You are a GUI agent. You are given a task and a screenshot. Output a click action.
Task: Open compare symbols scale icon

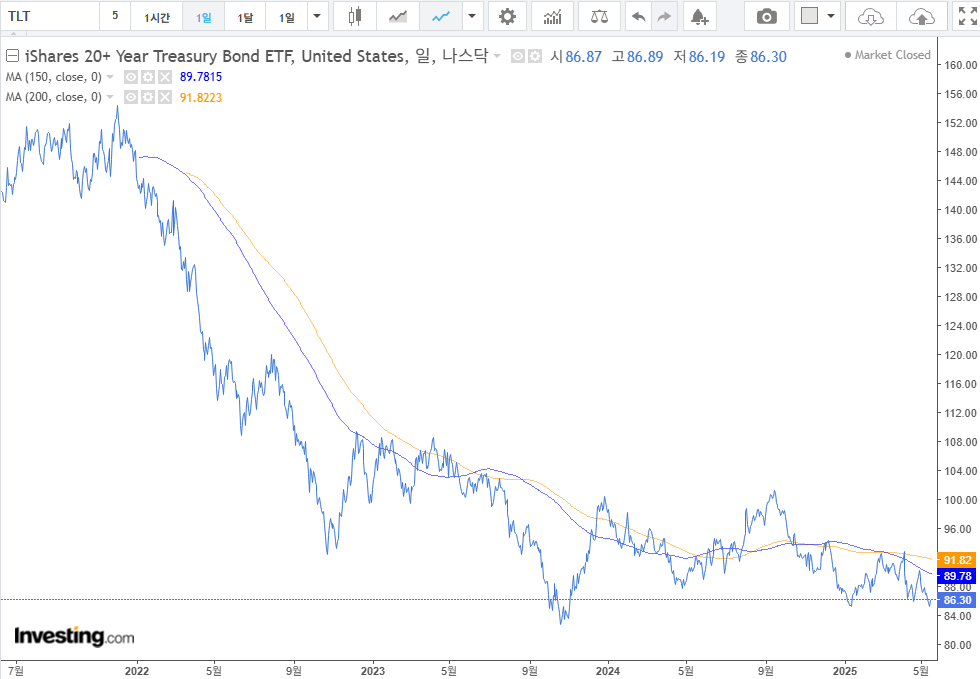click(599, 16)
